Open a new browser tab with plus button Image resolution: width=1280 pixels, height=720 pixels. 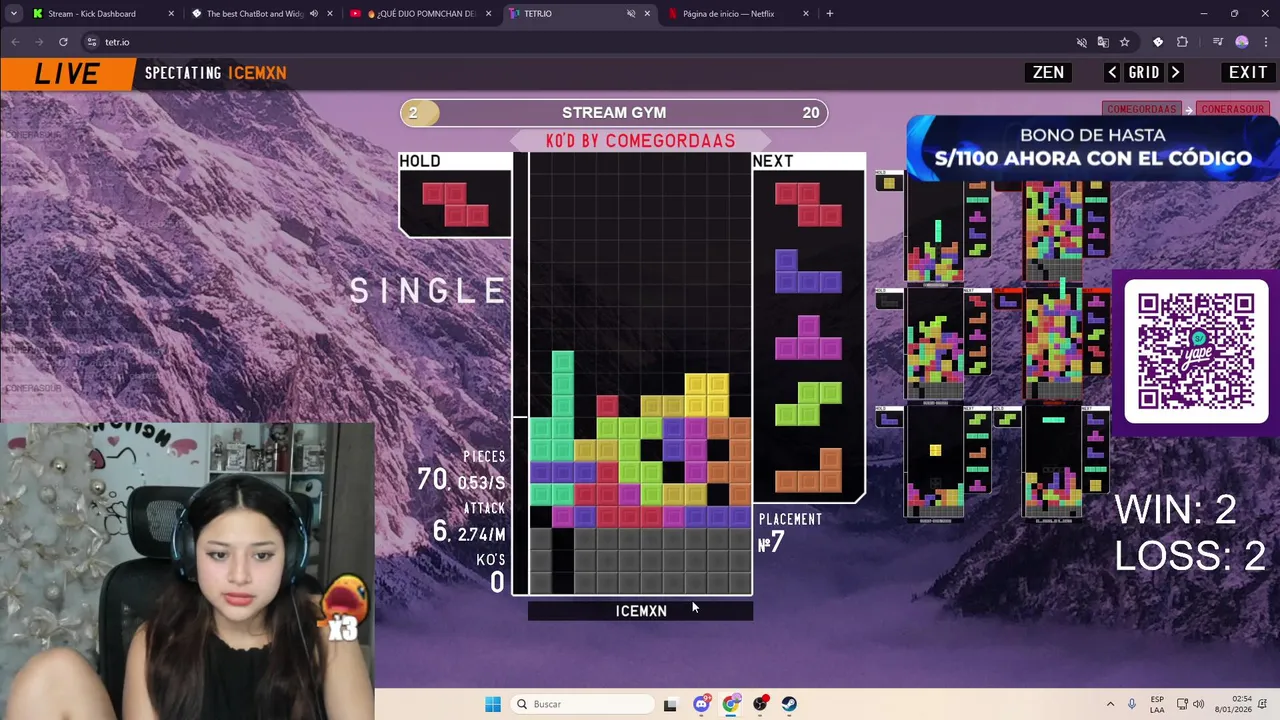pos(829,14)
